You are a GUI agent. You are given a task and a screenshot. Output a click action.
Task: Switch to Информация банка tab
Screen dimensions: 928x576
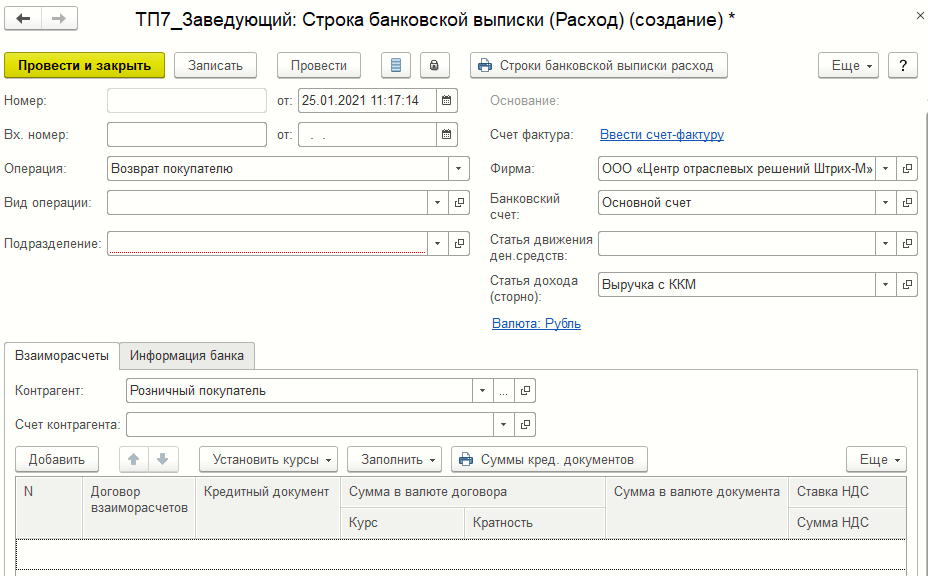187,356
